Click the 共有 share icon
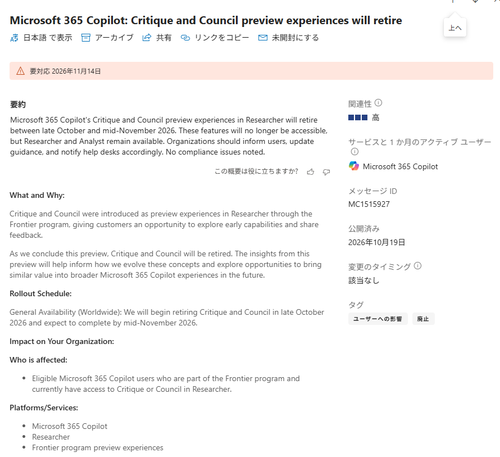Screen dimensions: 500x457 point(146,38)
